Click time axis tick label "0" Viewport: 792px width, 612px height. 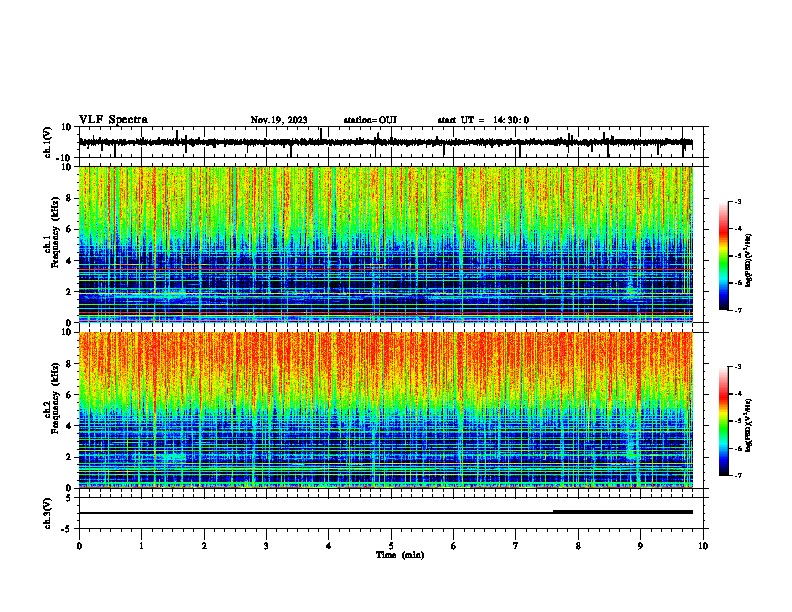(x=79, y=546)
